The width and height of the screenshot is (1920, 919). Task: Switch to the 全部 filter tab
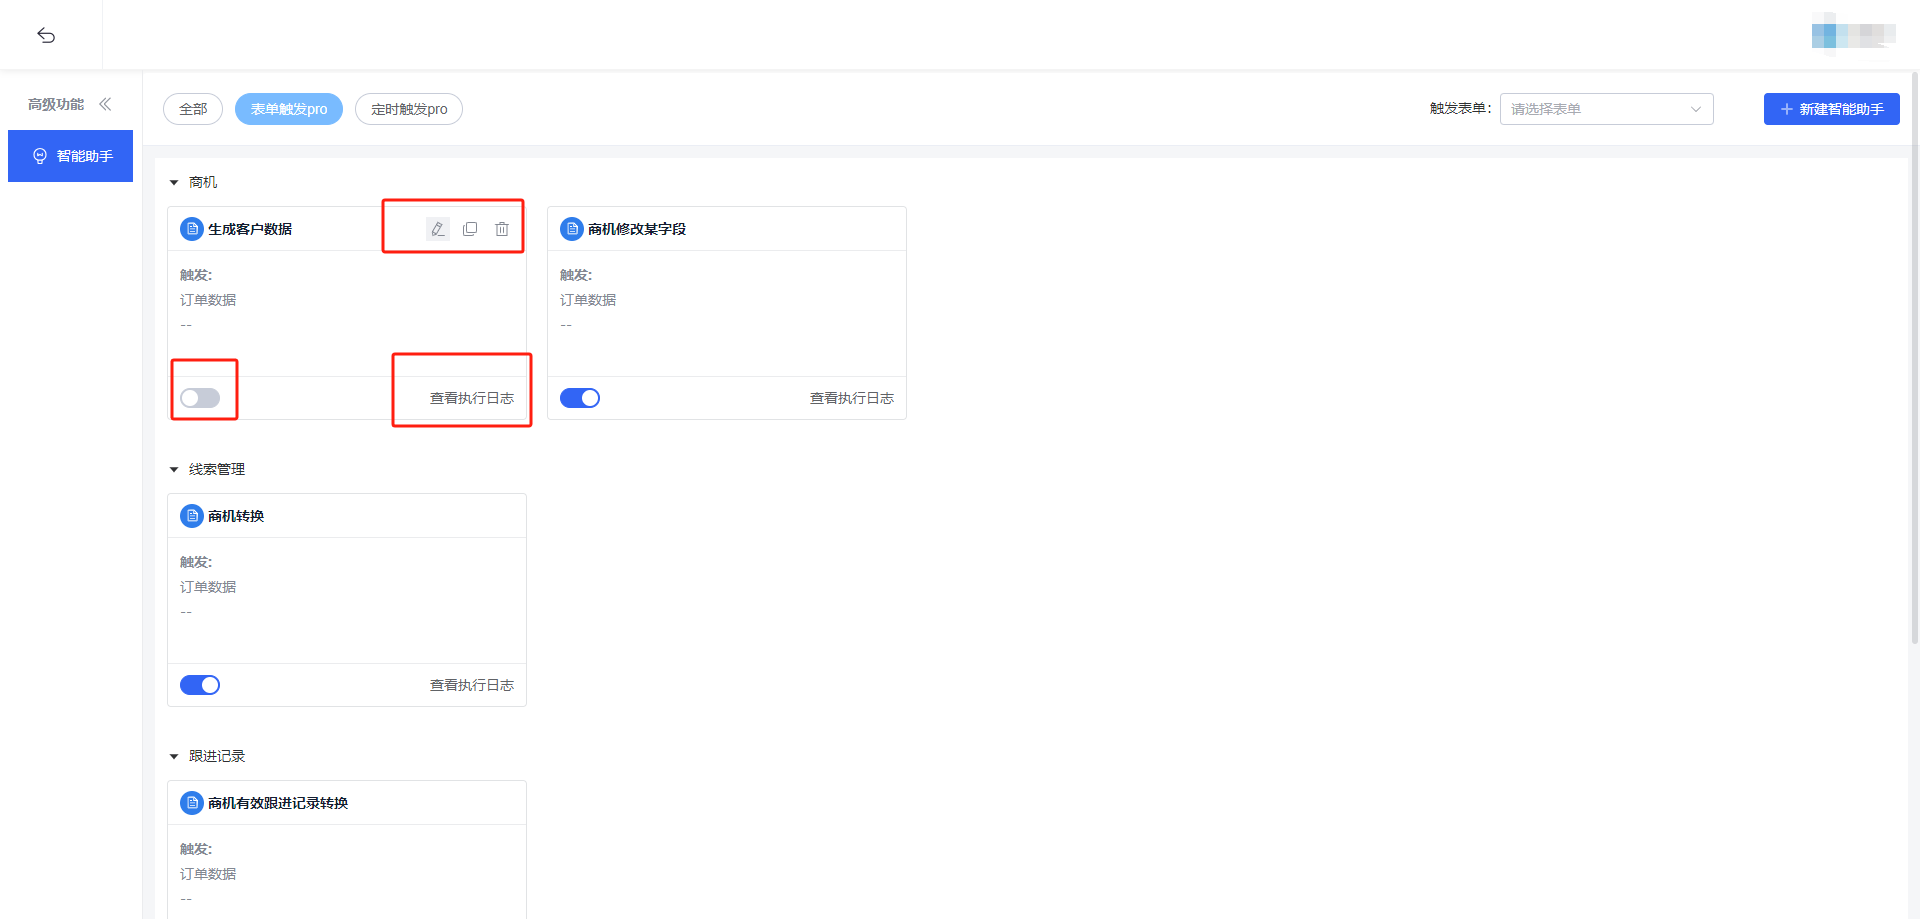coord(193,109)
